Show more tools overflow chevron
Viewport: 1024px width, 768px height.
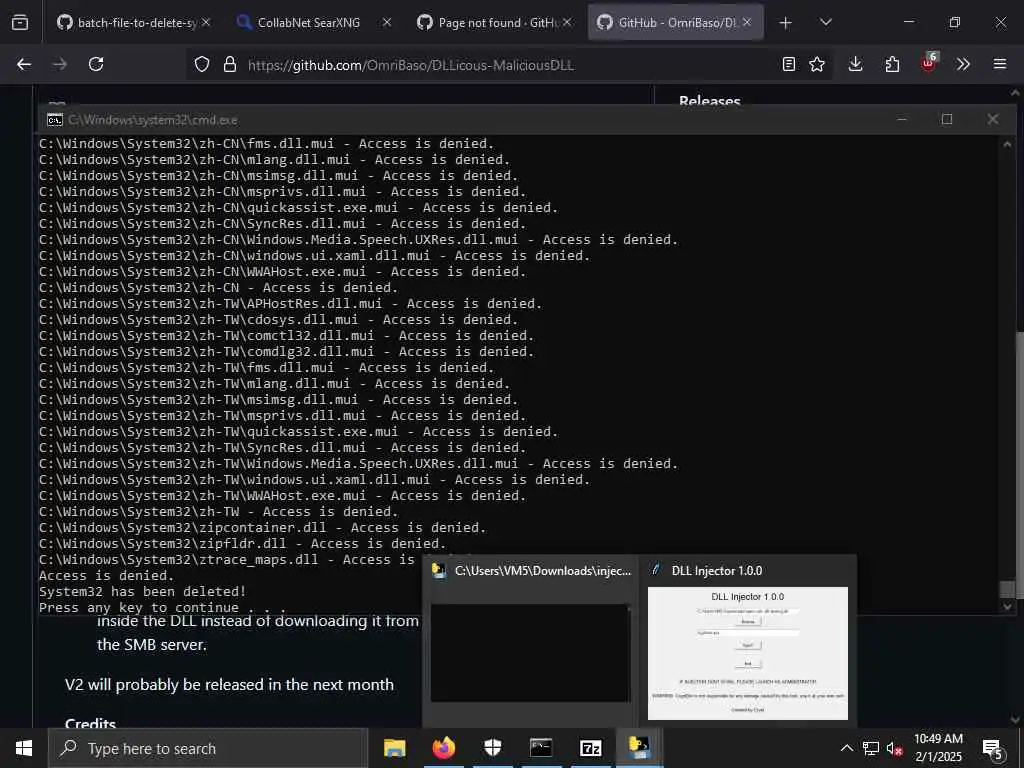(963, 64)
